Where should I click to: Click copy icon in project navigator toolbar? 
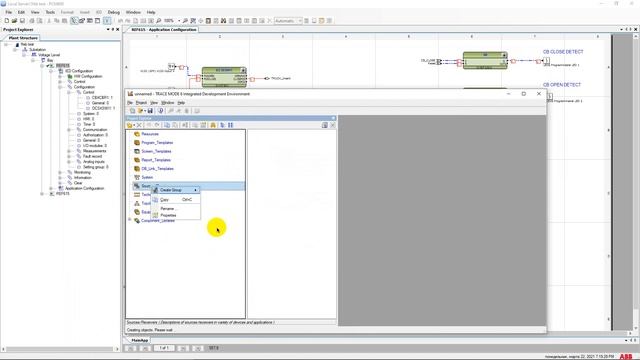click(x=167, y=125)
